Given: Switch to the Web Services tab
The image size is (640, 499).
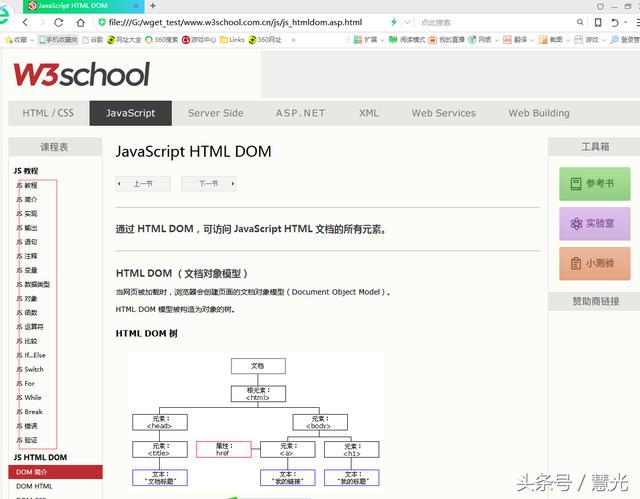Looking at the screenshot, I should tap(444, 113).
